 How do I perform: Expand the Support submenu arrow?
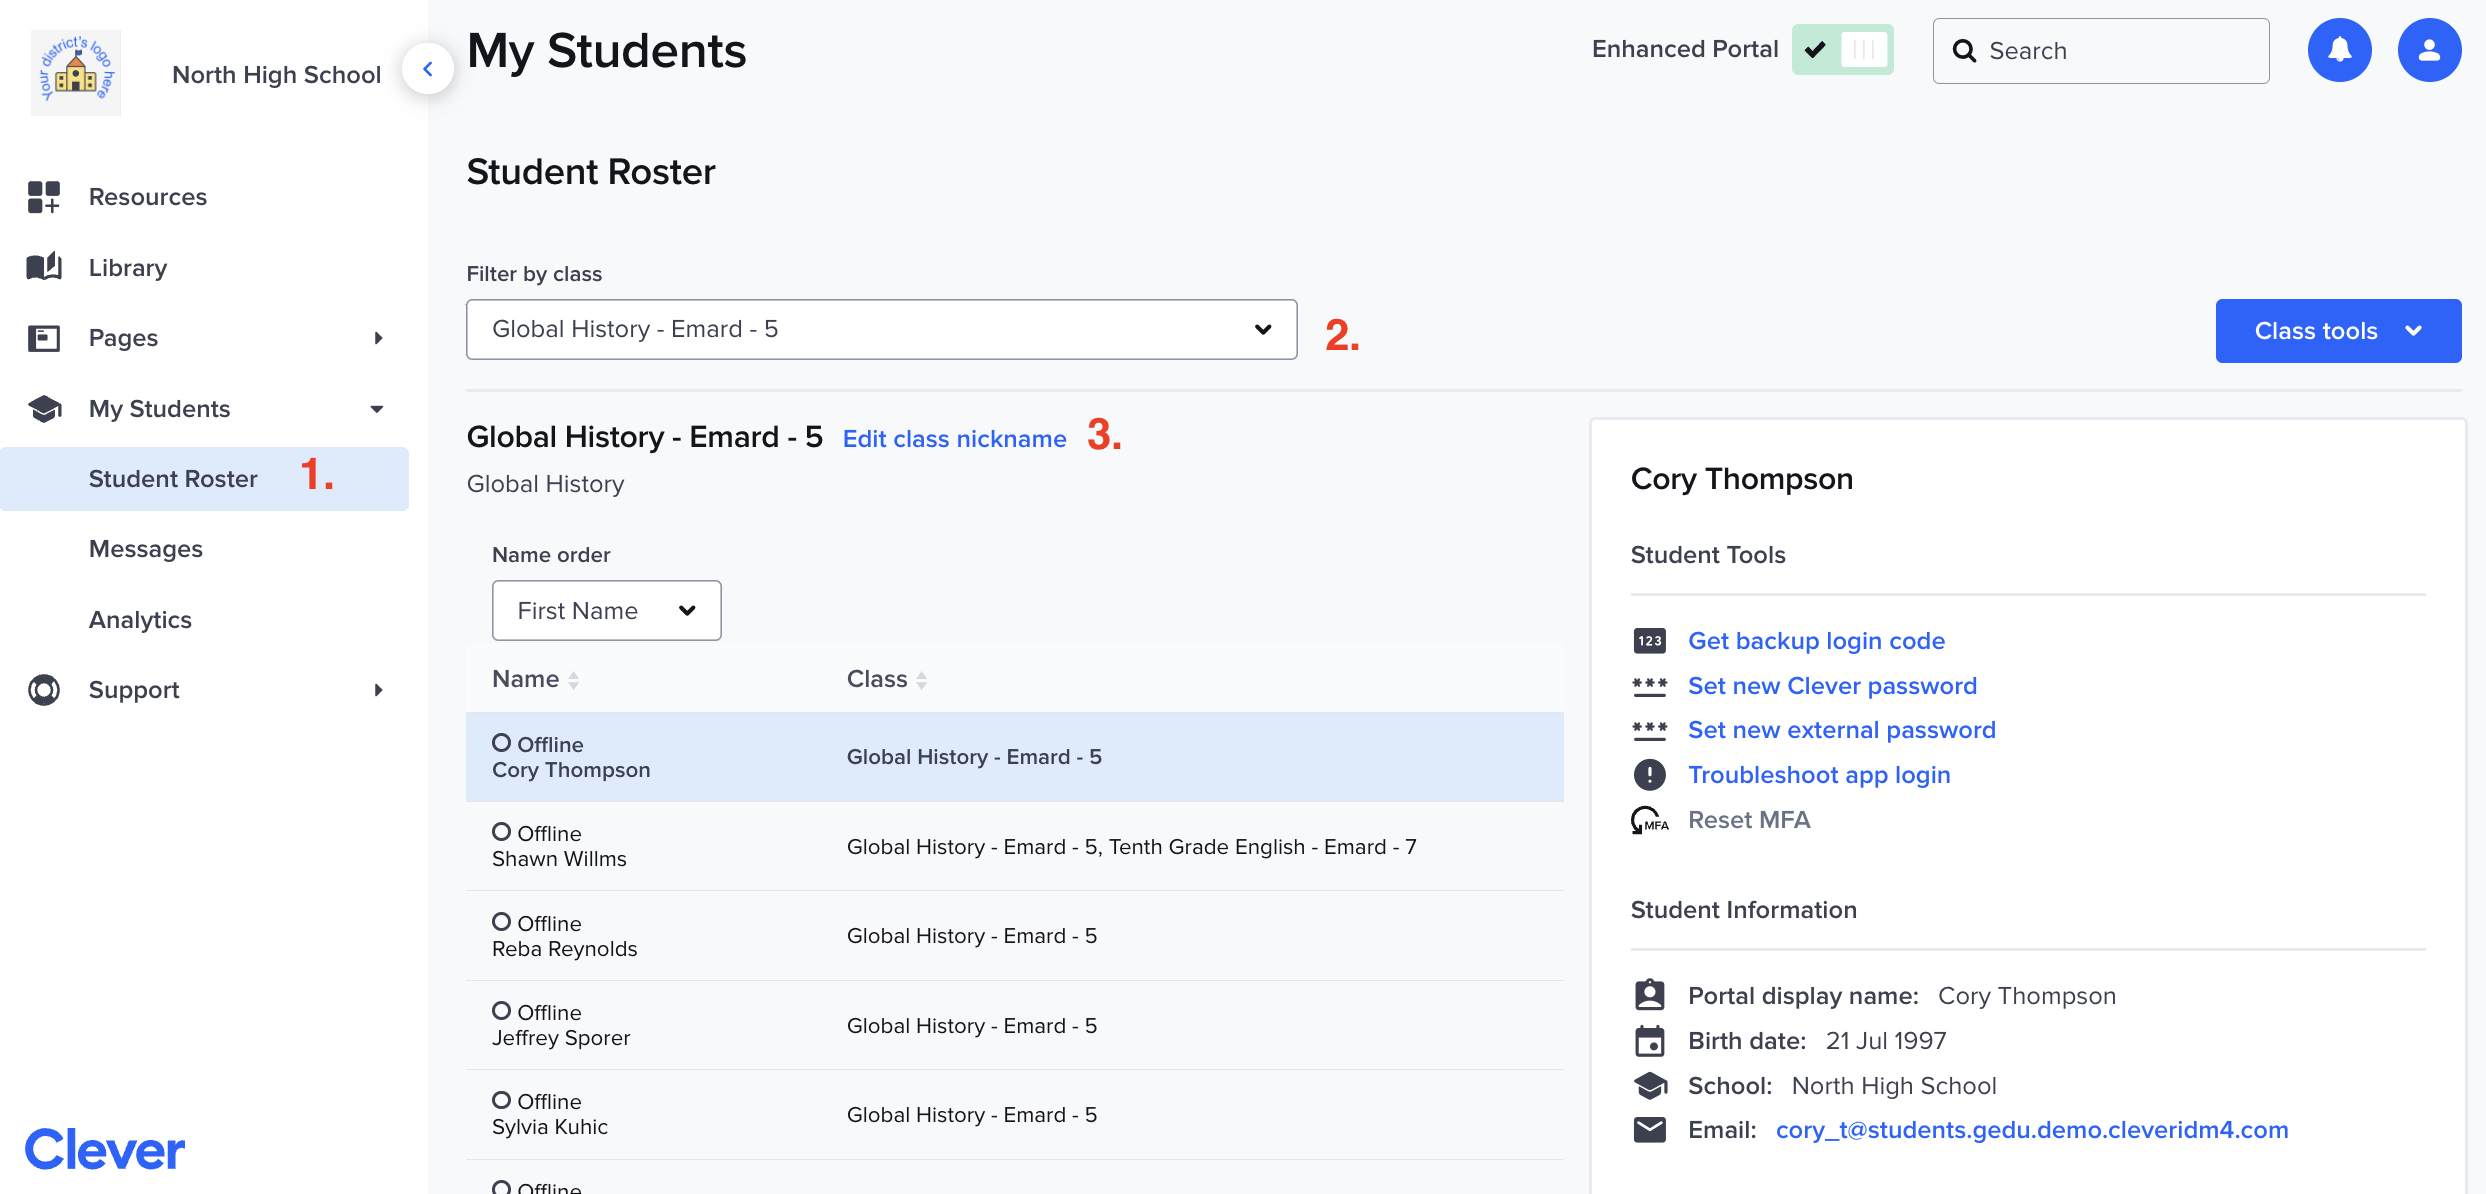pyautogui.click(x=378, y=690)
